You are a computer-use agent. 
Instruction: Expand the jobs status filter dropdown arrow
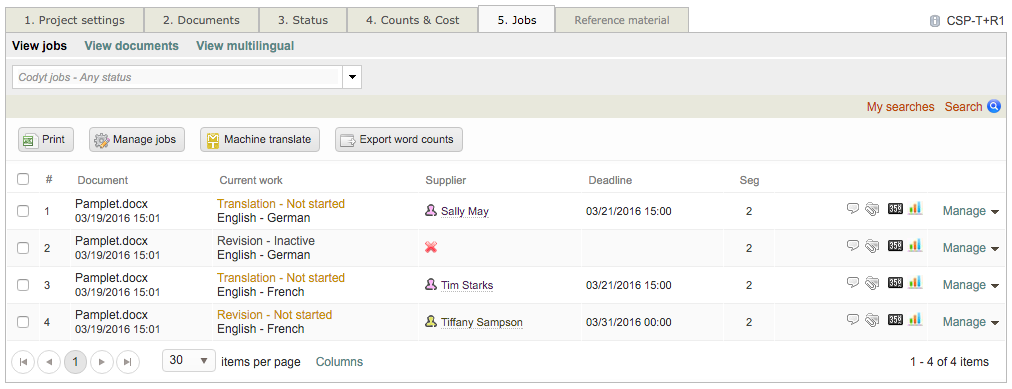[352, 77]
